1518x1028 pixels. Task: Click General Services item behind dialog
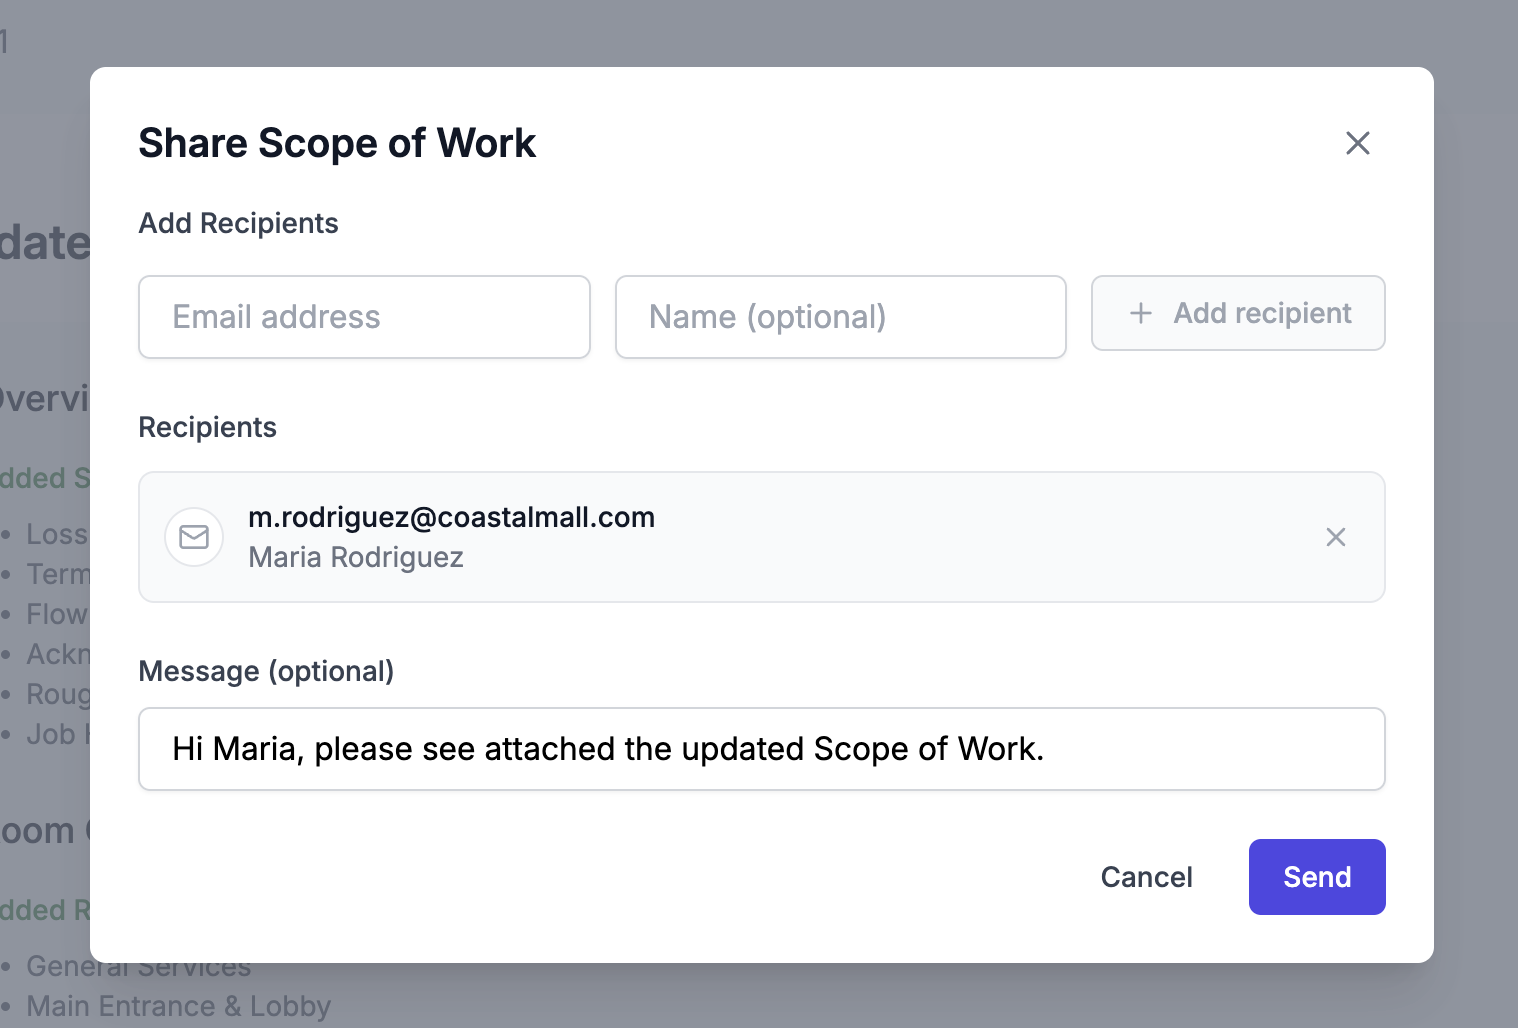coord(138,969)
